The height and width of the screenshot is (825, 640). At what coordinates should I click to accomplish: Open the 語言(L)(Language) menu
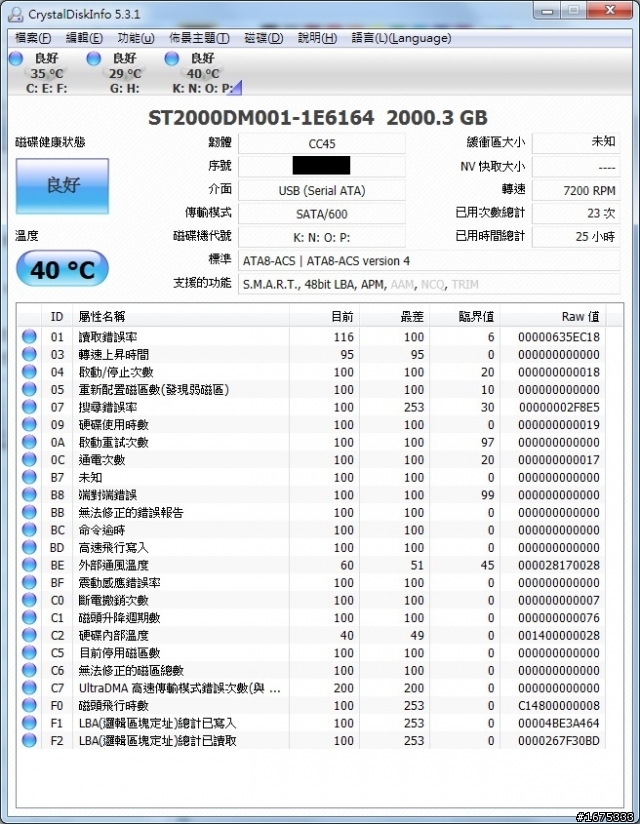[x=401, y=38]
